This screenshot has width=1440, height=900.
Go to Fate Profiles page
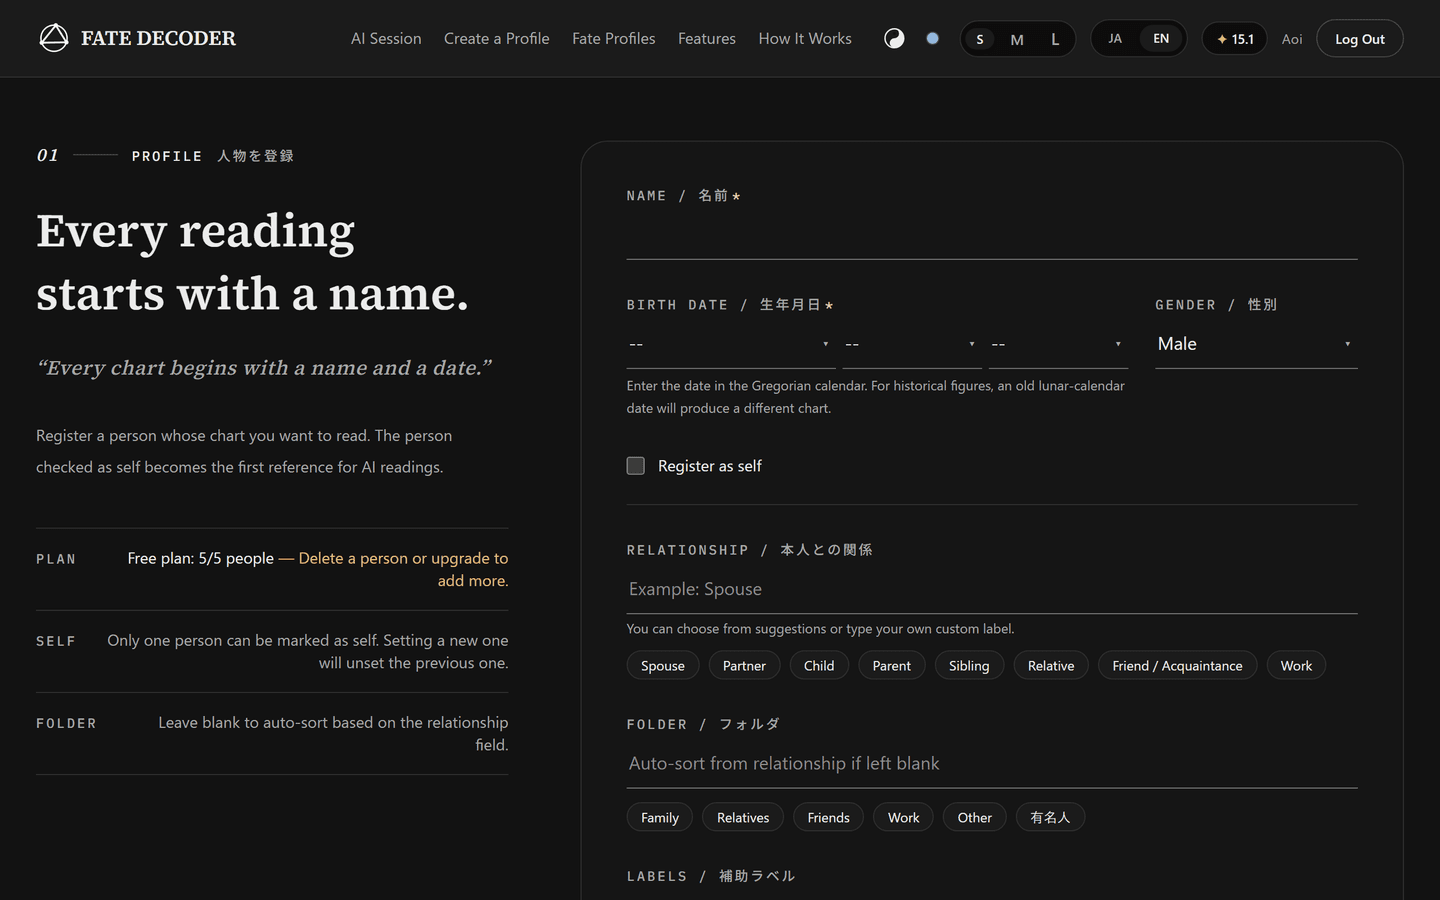[x=614, y=38]
